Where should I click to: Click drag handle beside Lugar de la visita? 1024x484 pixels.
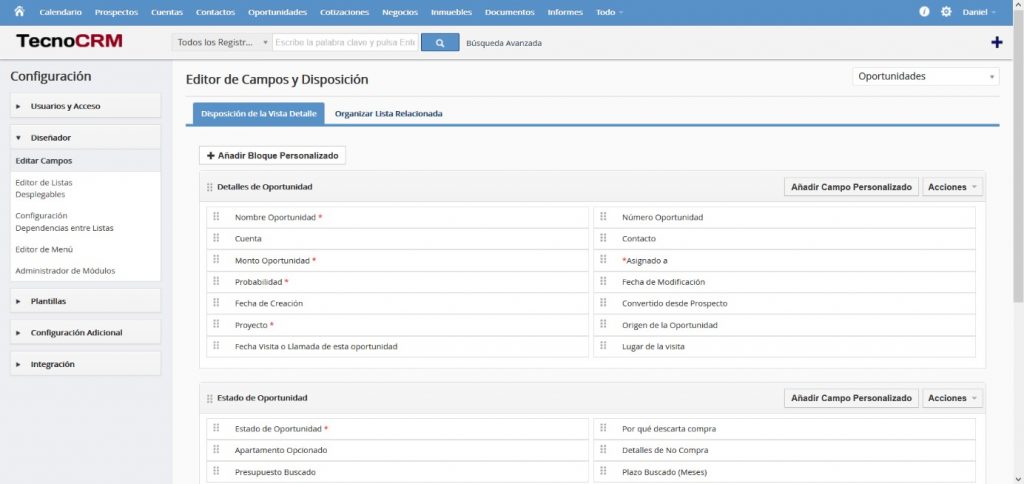click(x=603, y=346)
